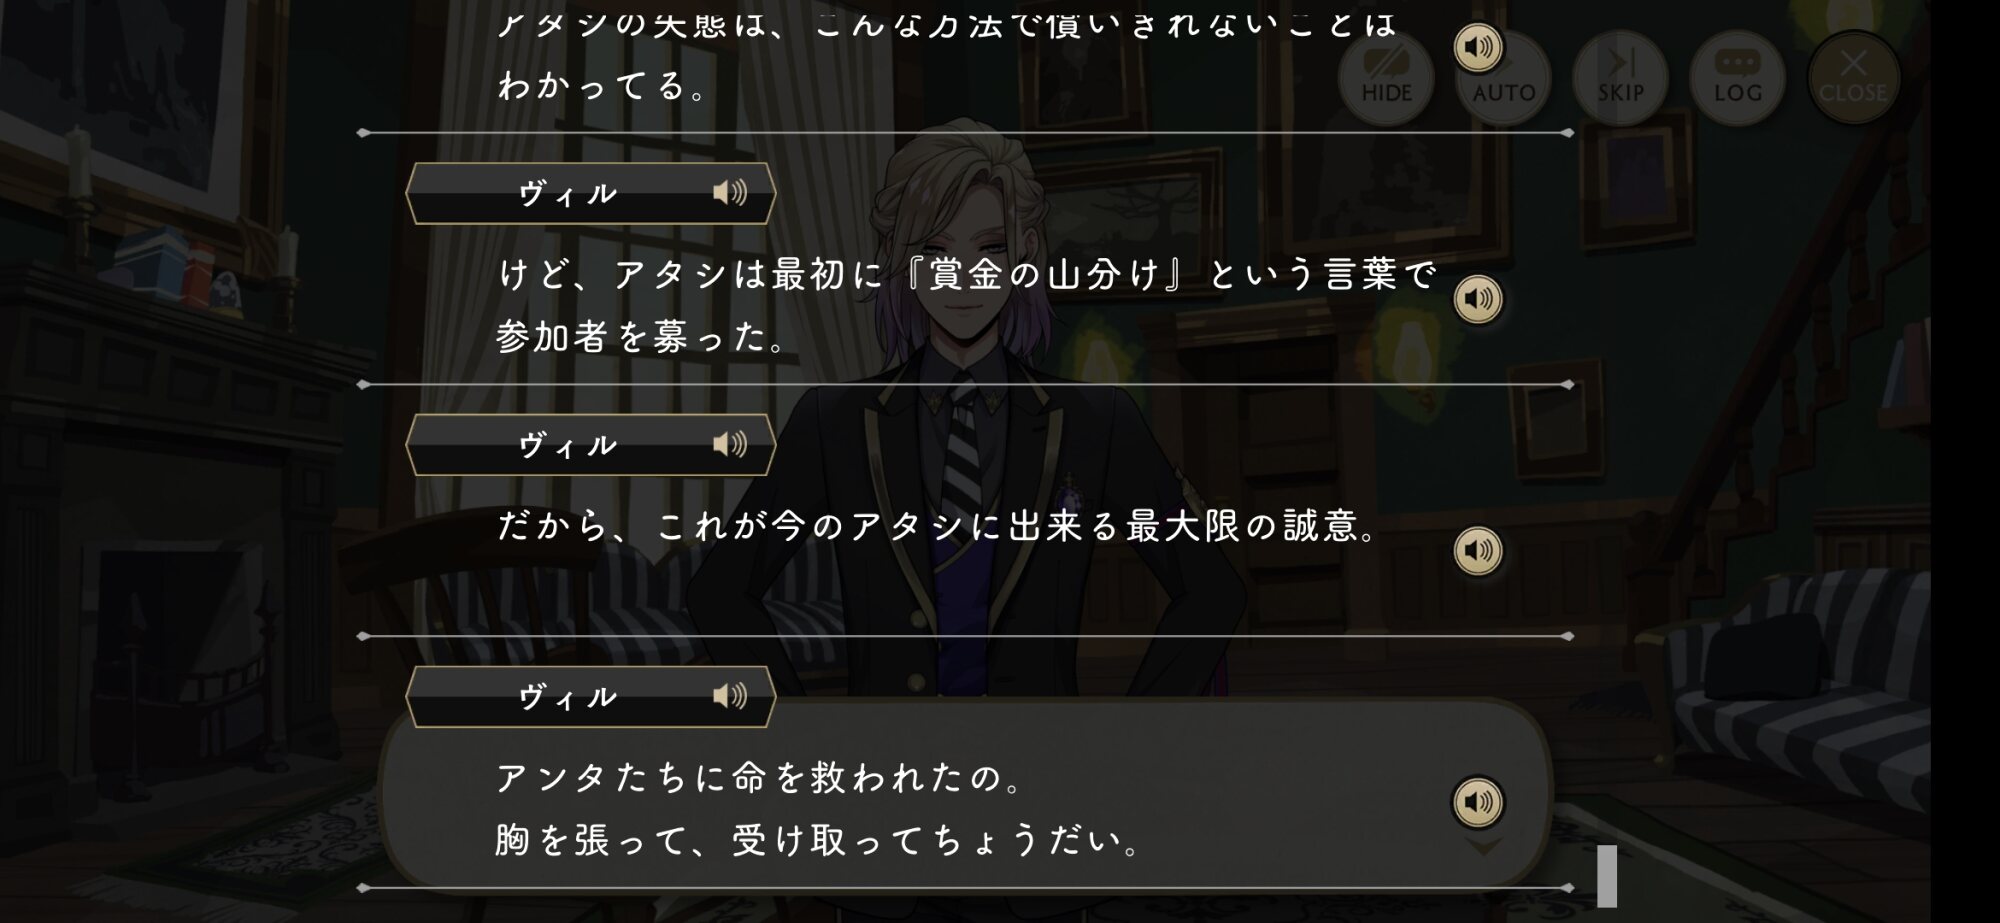Play voice for 'アンタたちに命を救われたの' line
Image resolution: width=2000 pixels, height=923 pixels.
1477,802
